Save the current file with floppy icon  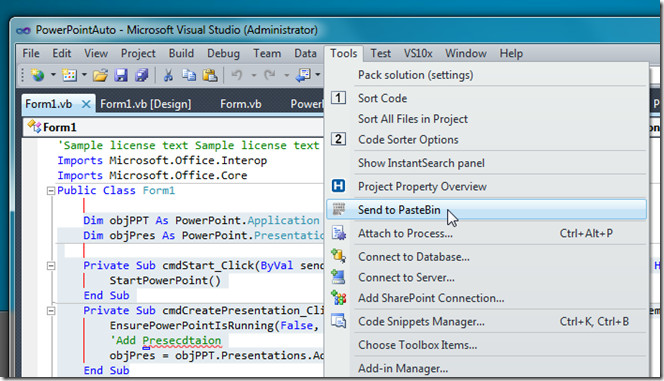coord(121,75)
